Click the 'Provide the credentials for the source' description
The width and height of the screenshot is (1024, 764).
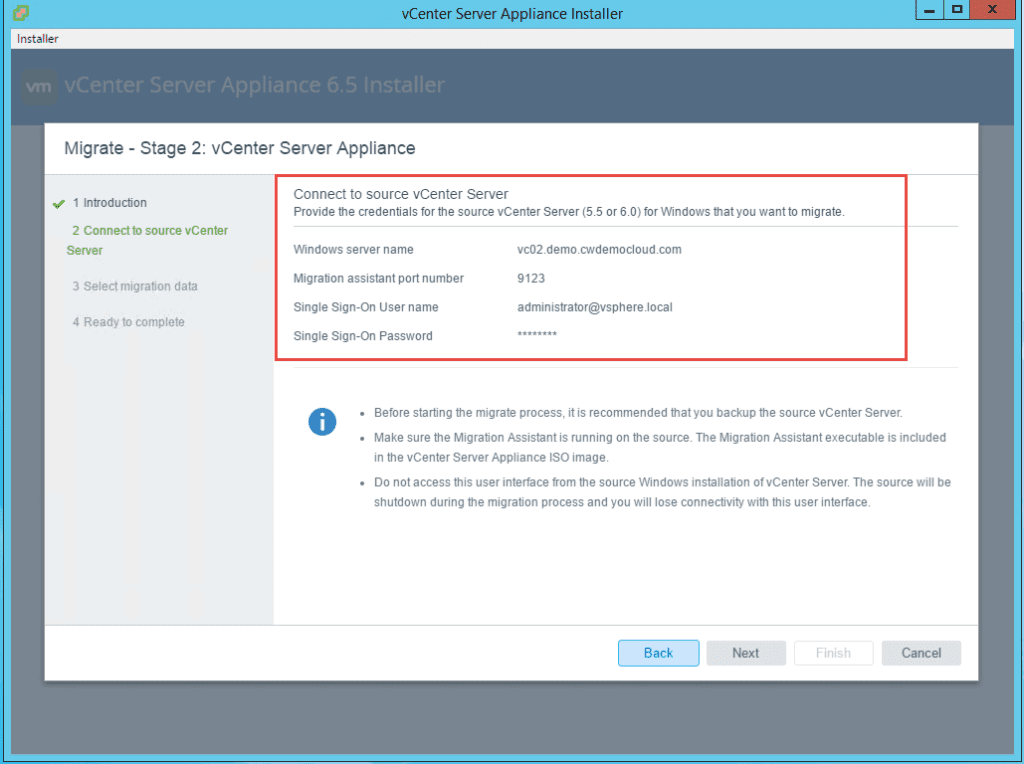tap(568, 212)
